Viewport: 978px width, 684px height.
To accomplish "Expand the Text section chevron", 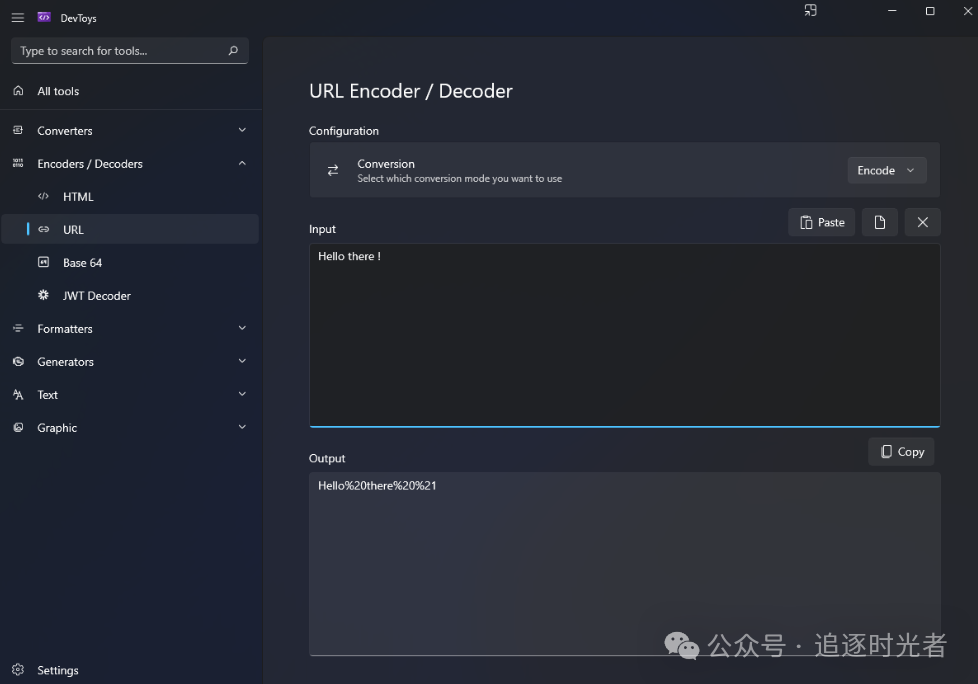I will 242,394.
